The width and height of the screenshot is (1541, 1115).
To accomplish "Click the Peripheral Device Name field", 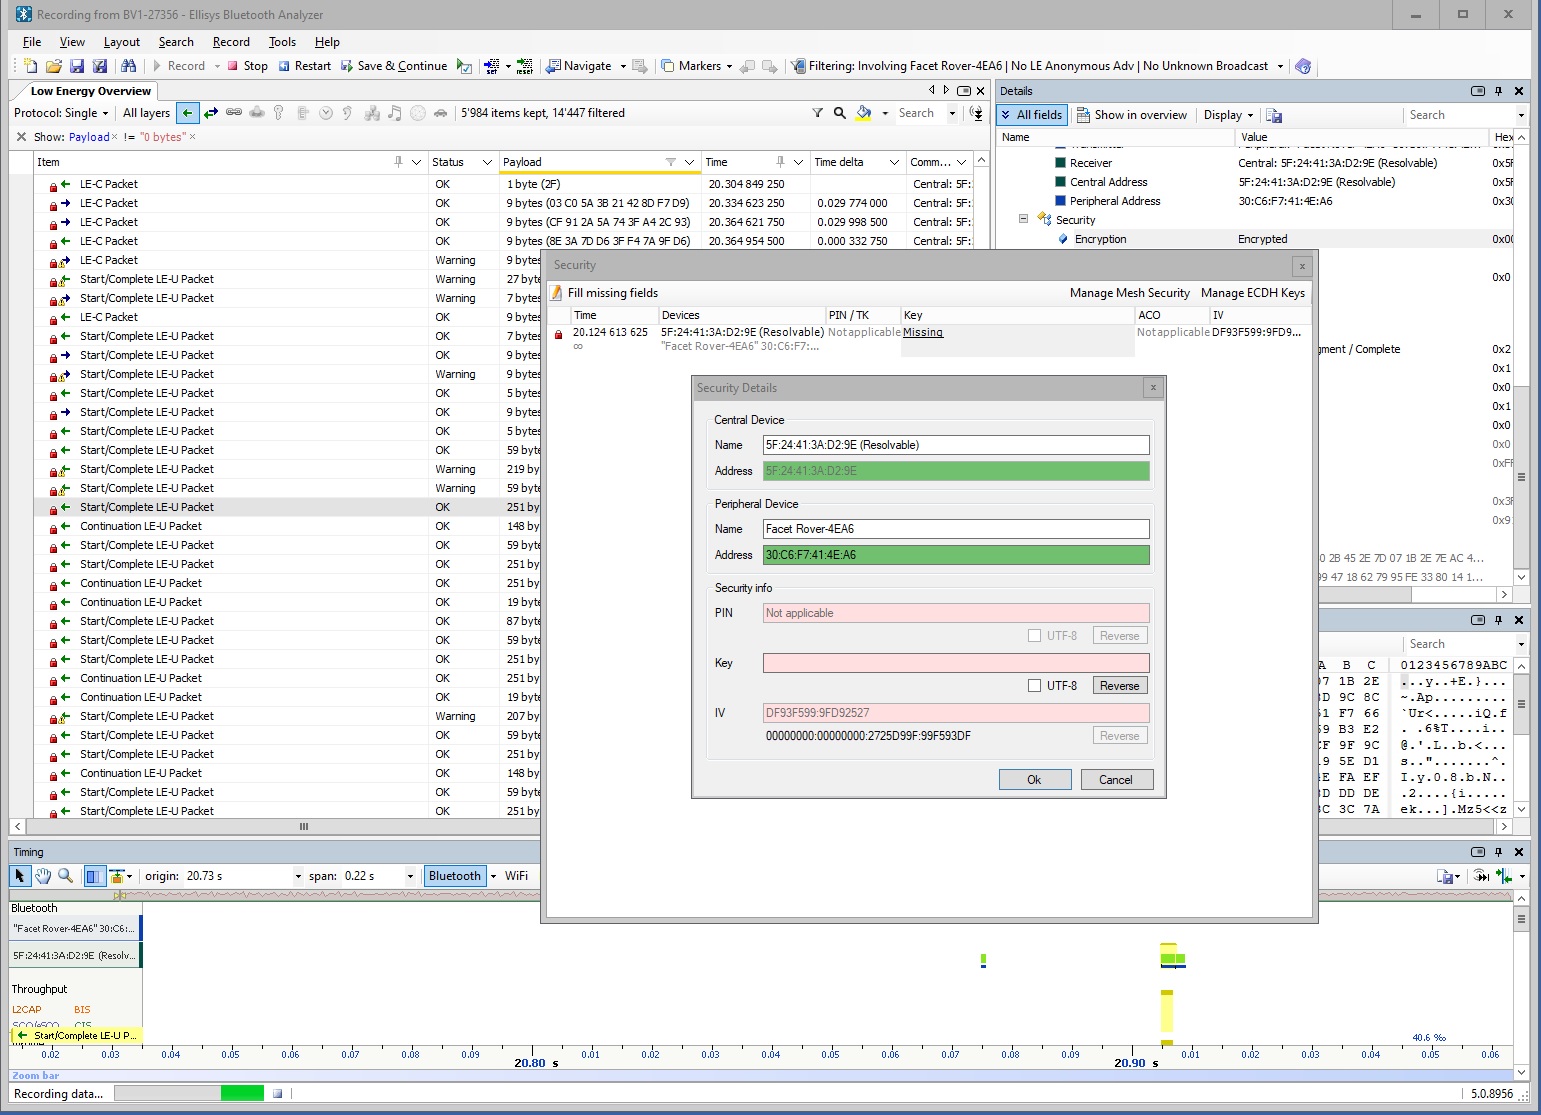I will click(x=956, y=529).
